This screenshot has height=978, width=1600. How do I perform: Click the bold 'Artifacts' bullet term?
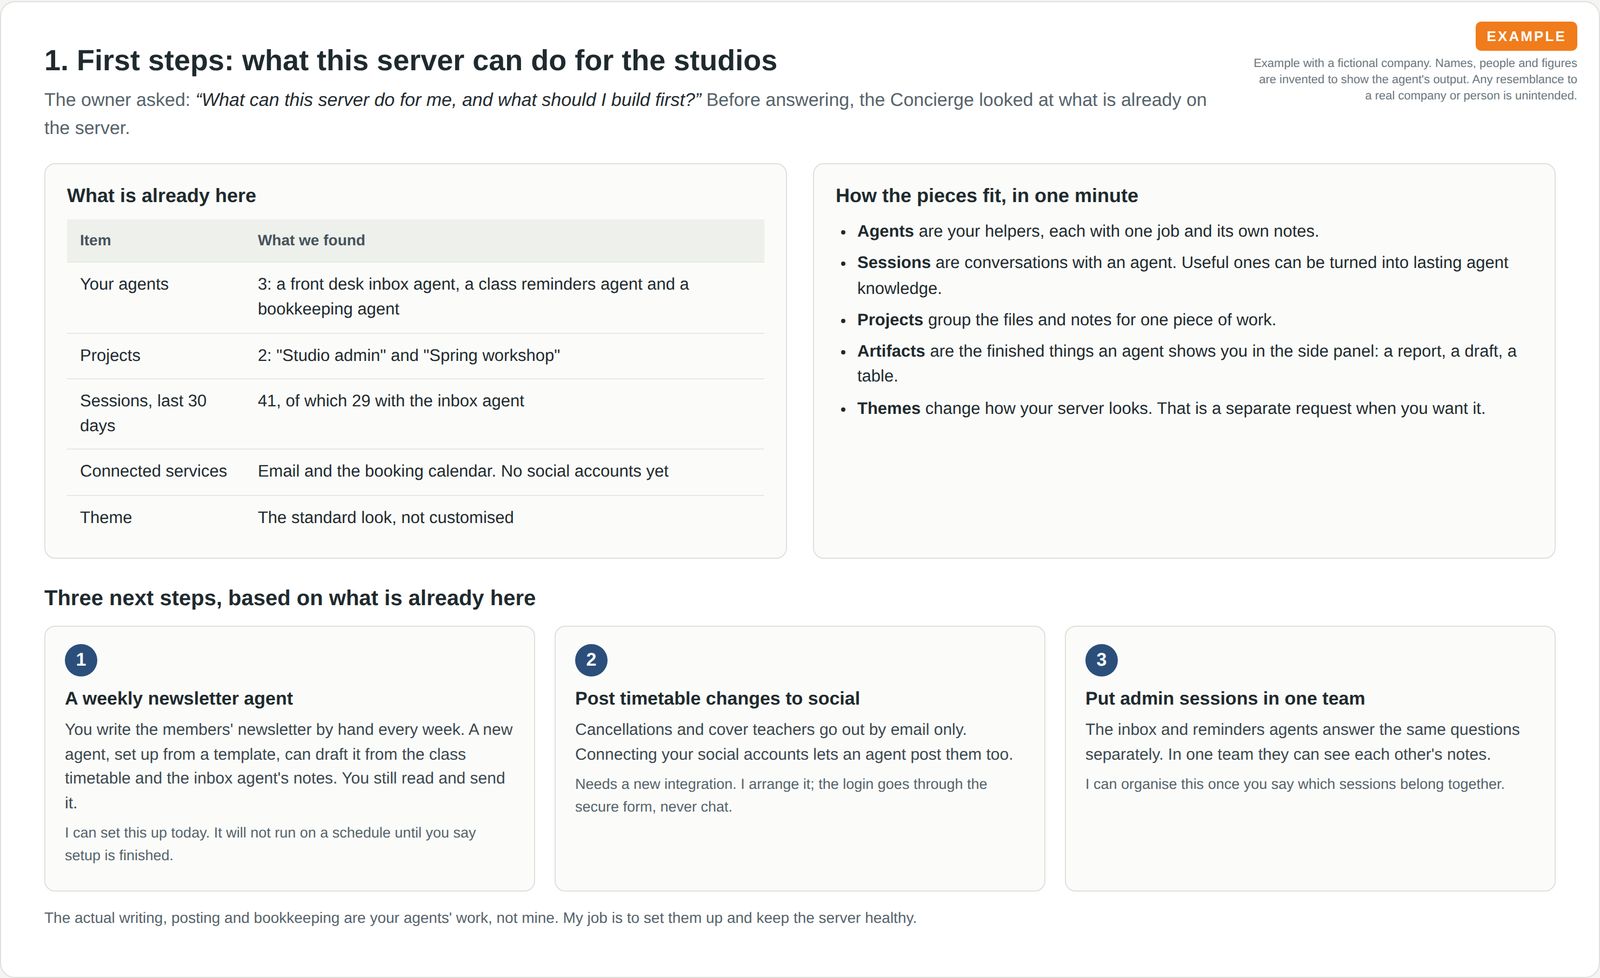(891, 351)
